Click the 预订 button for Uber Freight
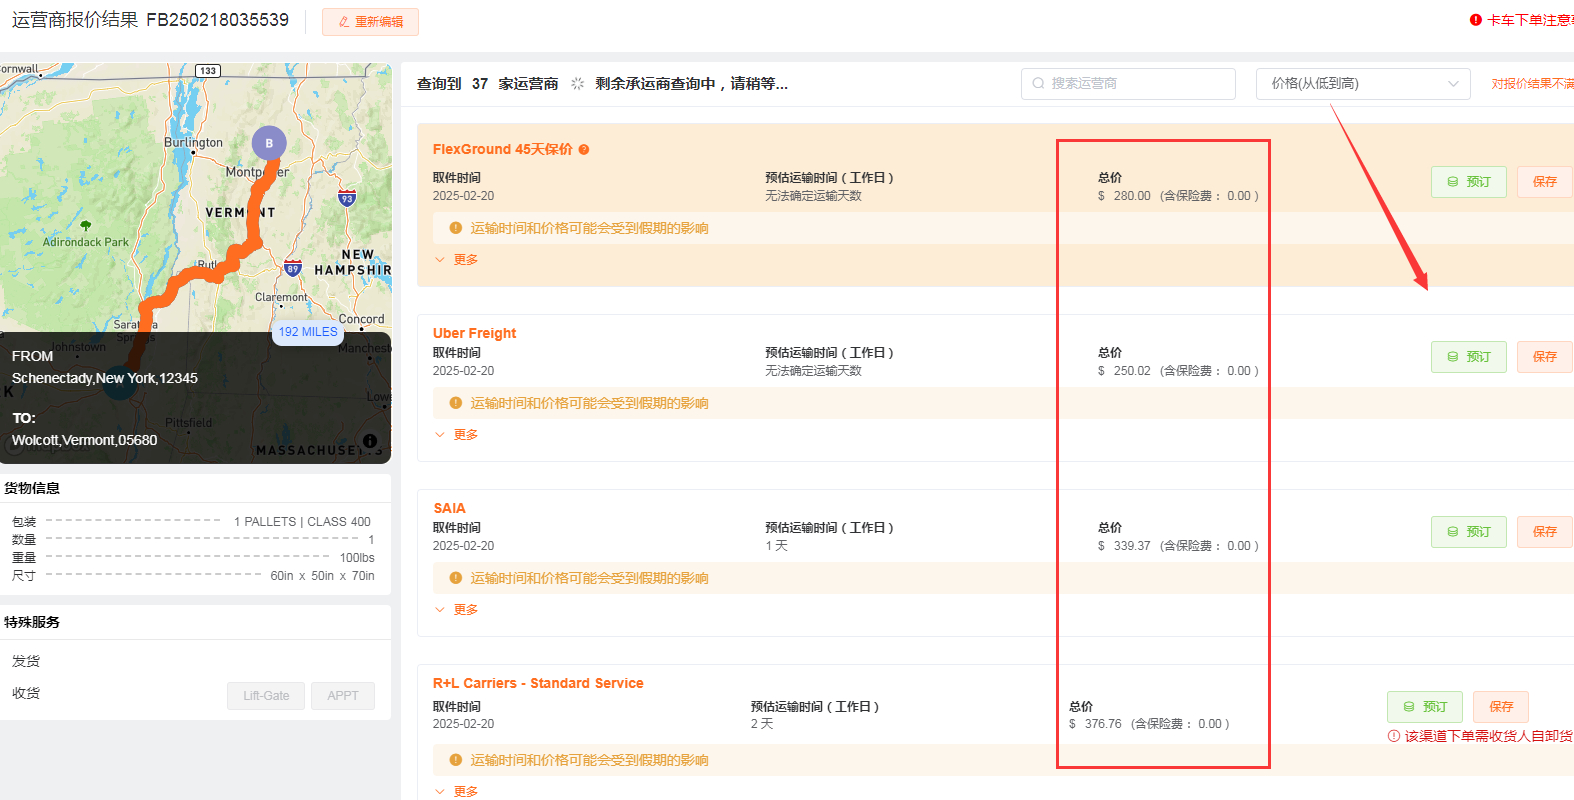The width and height of the screenshot is (1574, 800). [1468, 357]
